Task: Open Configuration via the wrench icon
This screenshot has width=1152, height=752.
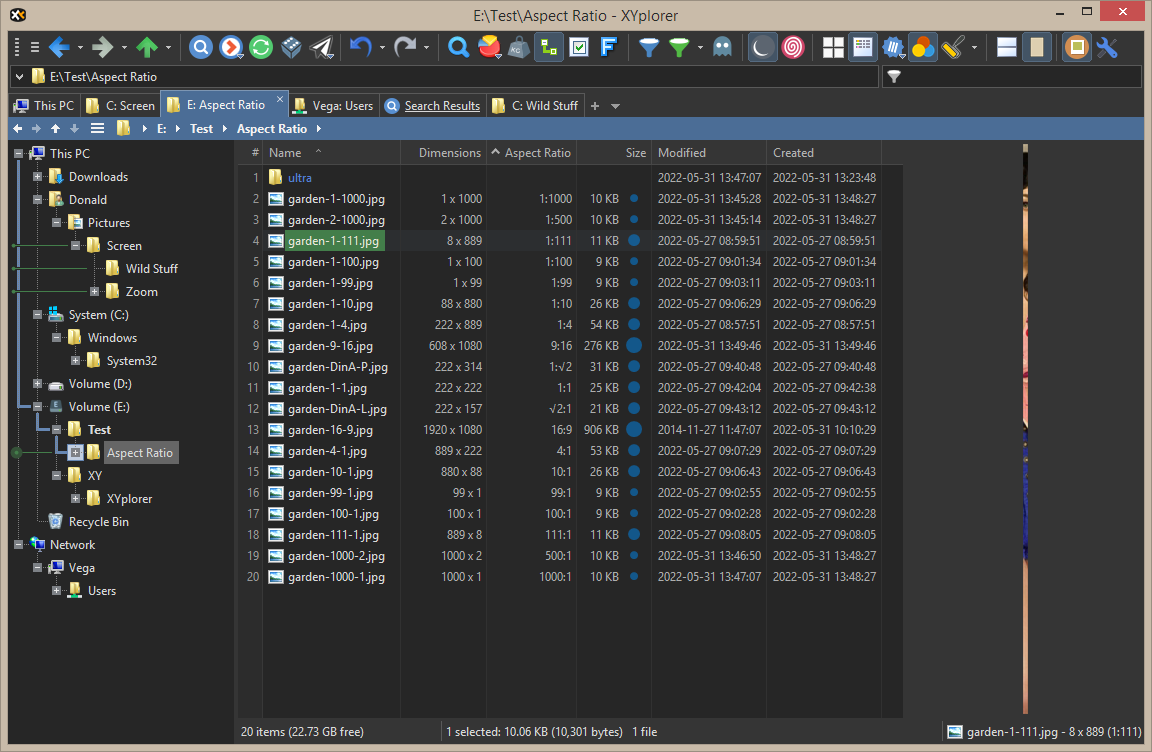Action: [1107, 47]
